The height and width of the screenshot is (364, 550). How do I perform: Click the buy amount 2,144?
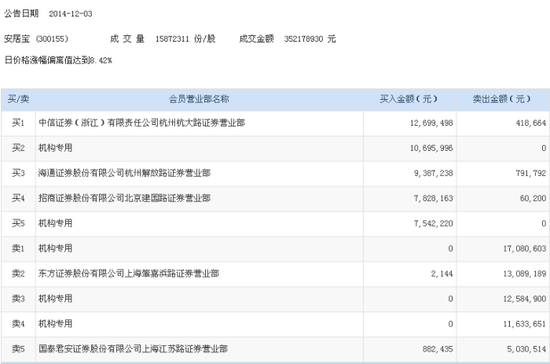tap(442, 274)
